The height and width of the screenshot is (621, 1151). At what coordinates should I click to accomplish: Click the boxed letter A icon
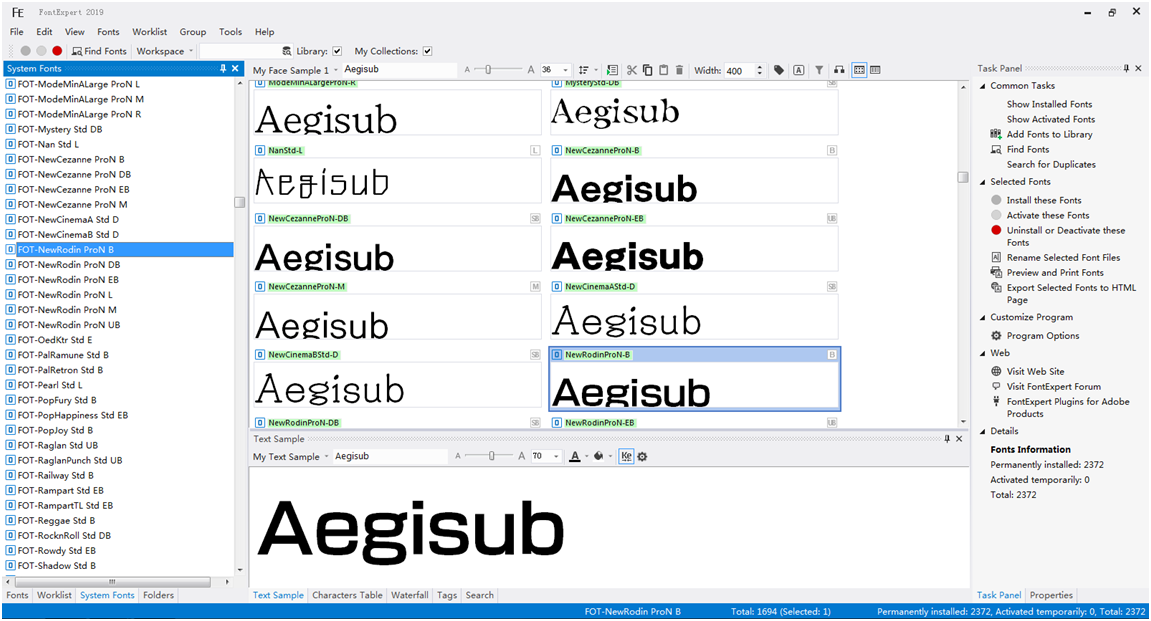[x=799, y=70]
